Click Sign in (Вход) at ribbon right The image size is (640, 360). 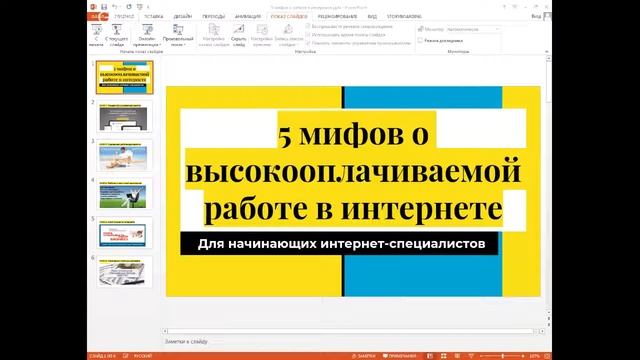pyautogui.click(x=536, y=16)
